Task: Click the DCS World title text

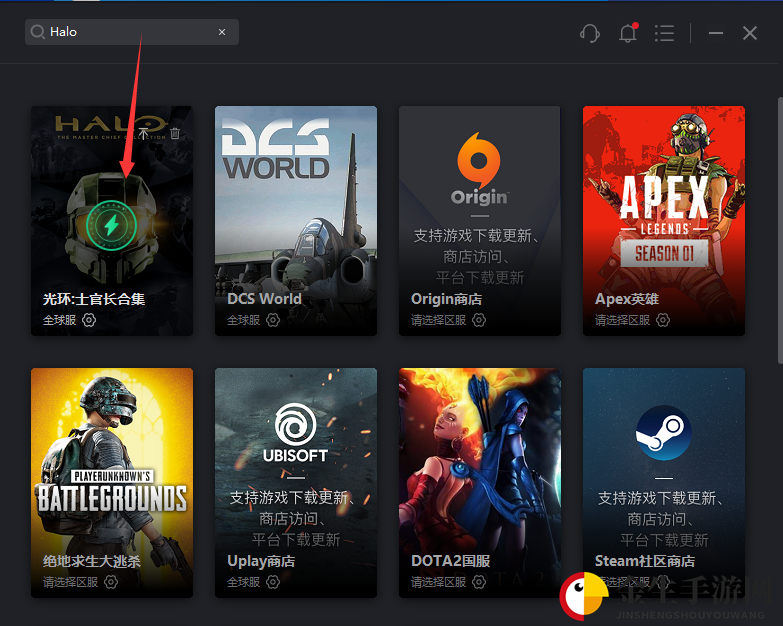Action: [x=264, y=299]
